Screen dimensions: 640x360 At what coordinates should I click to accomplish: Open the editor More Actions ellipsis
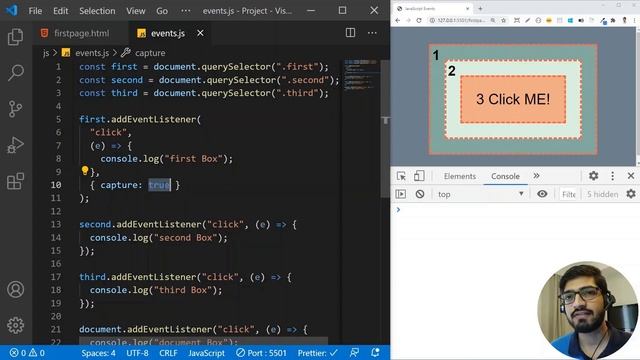point(372,33)
